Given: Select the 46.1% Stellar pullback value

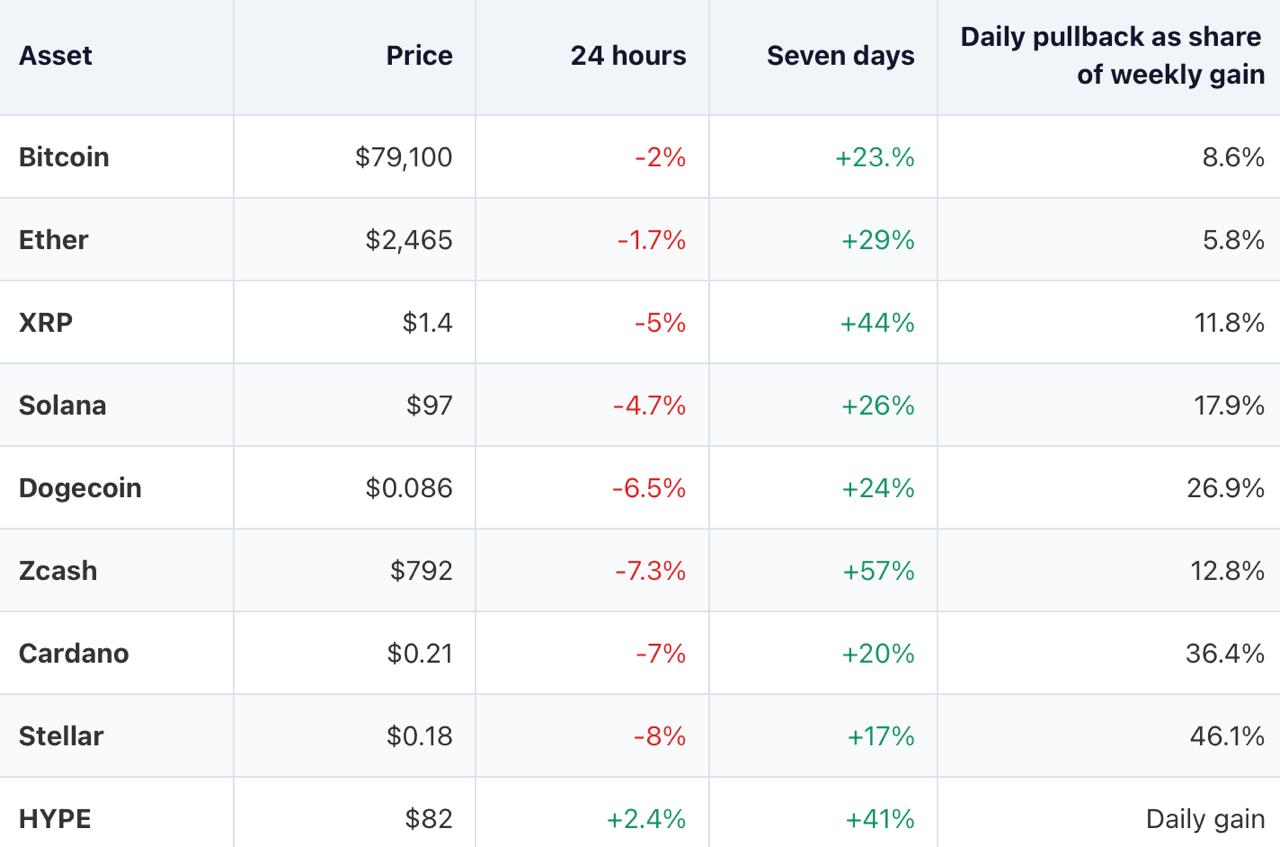Looking at the screenshot, I should coord(1227,736).
